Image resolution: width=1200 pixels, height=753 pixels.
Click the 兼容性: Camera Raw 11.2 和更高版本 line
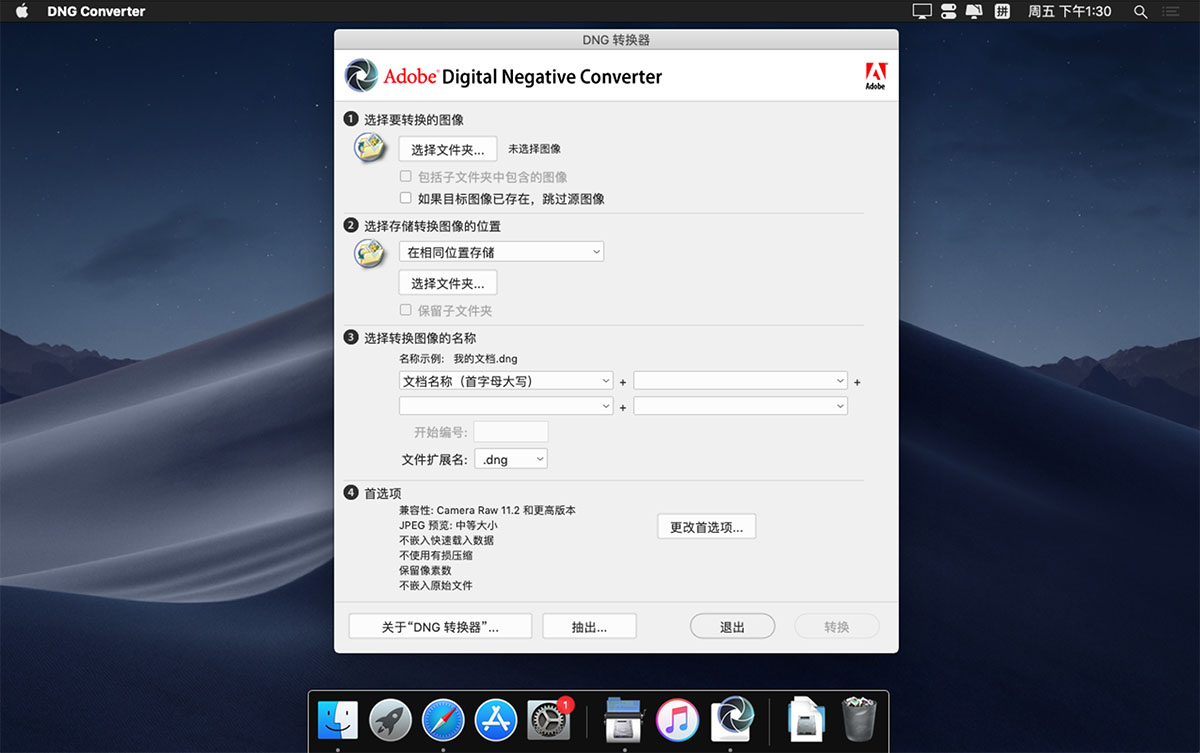click(487, 510)
